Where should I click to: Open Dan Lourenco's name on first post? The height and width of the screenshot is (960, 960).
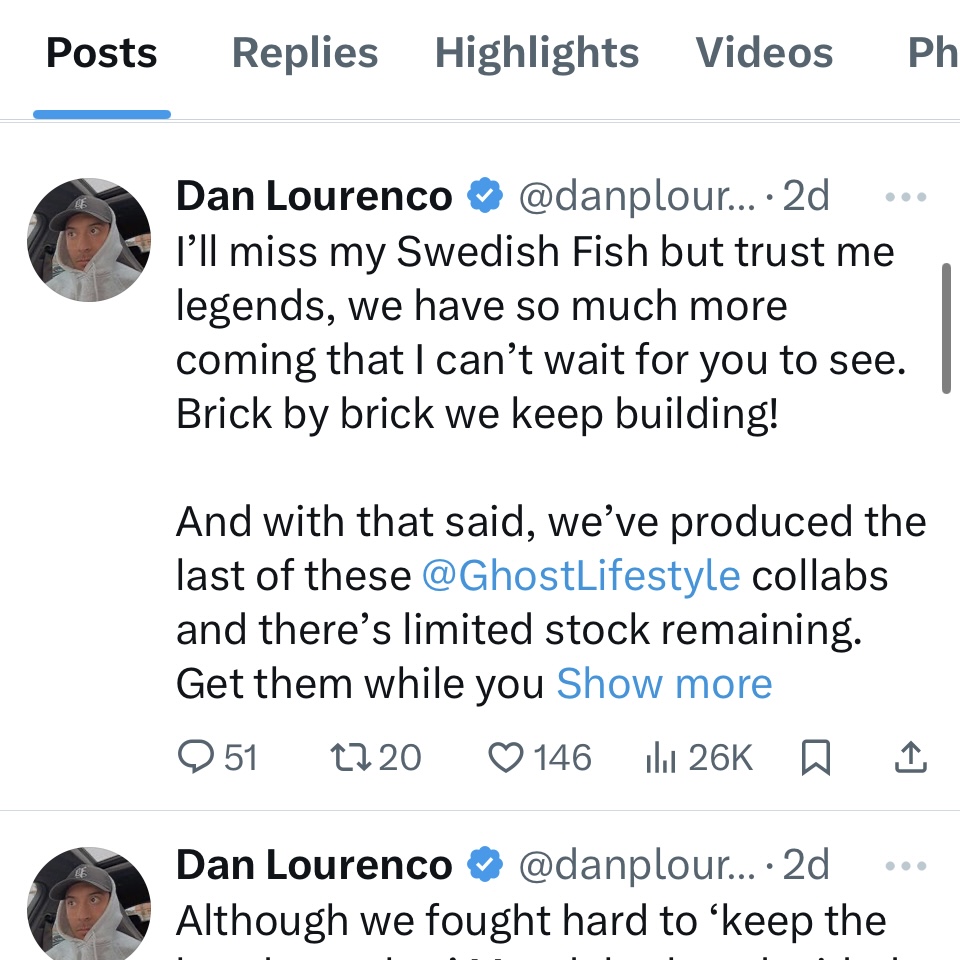(314, 197)
